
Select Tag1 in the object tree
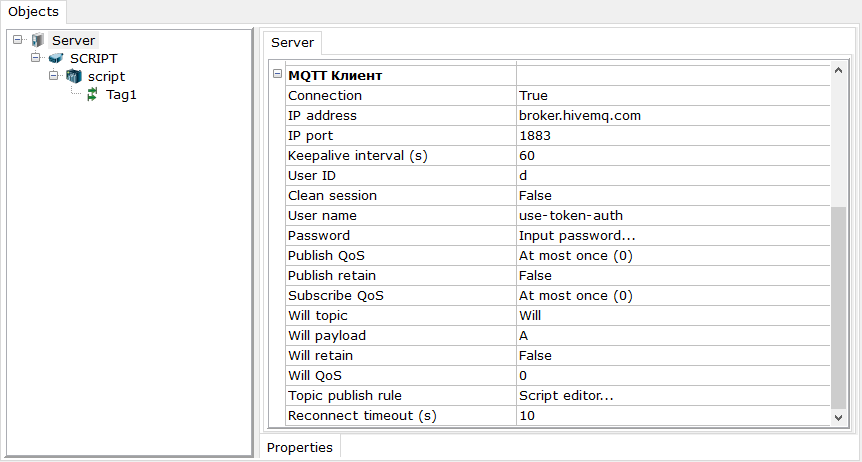click(121, 95)
